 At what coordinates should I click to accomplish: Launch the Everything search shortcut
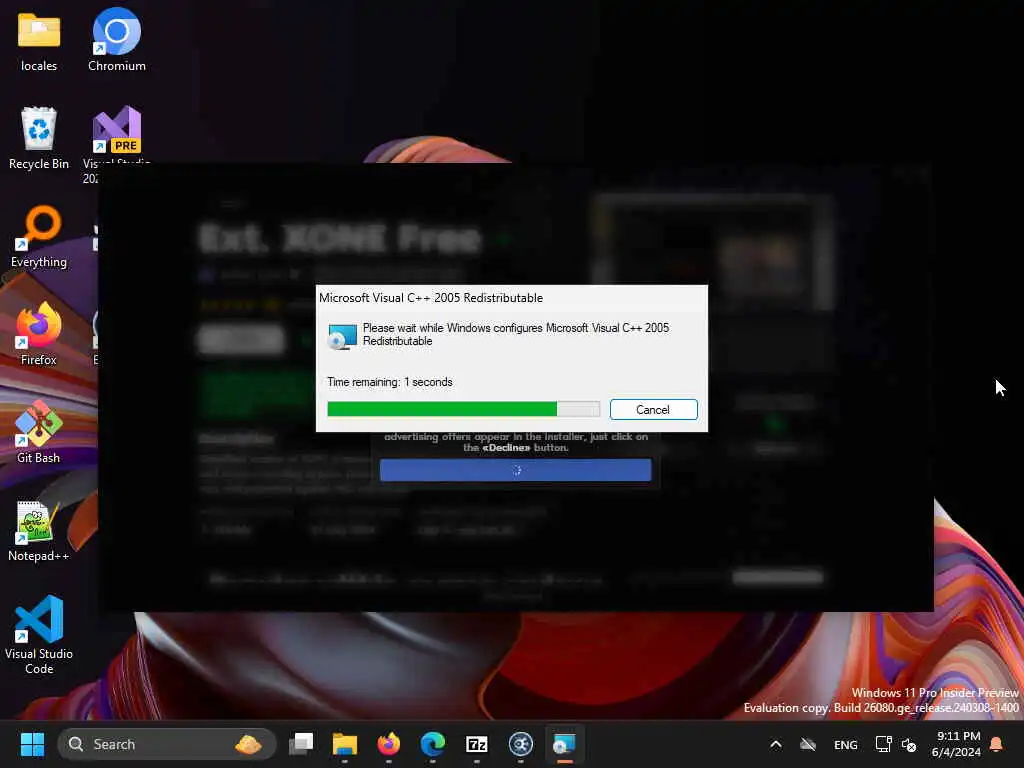click(39, 236)
